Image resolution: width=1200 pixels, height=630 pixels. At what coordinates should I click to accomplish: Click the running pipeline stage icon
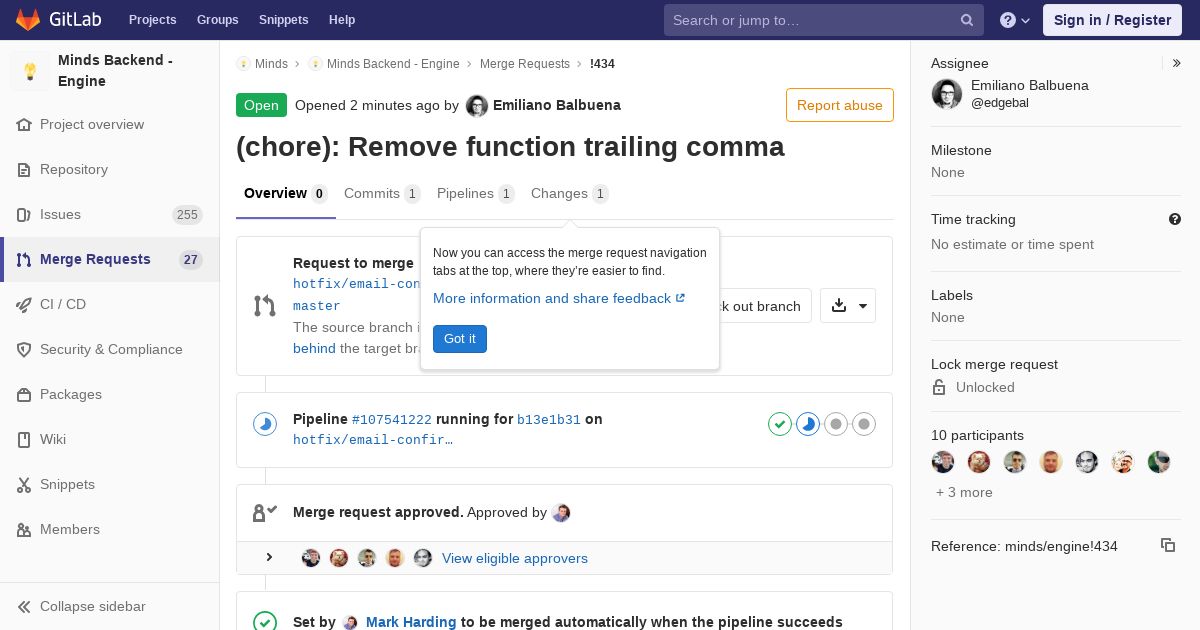pos(808,424)
